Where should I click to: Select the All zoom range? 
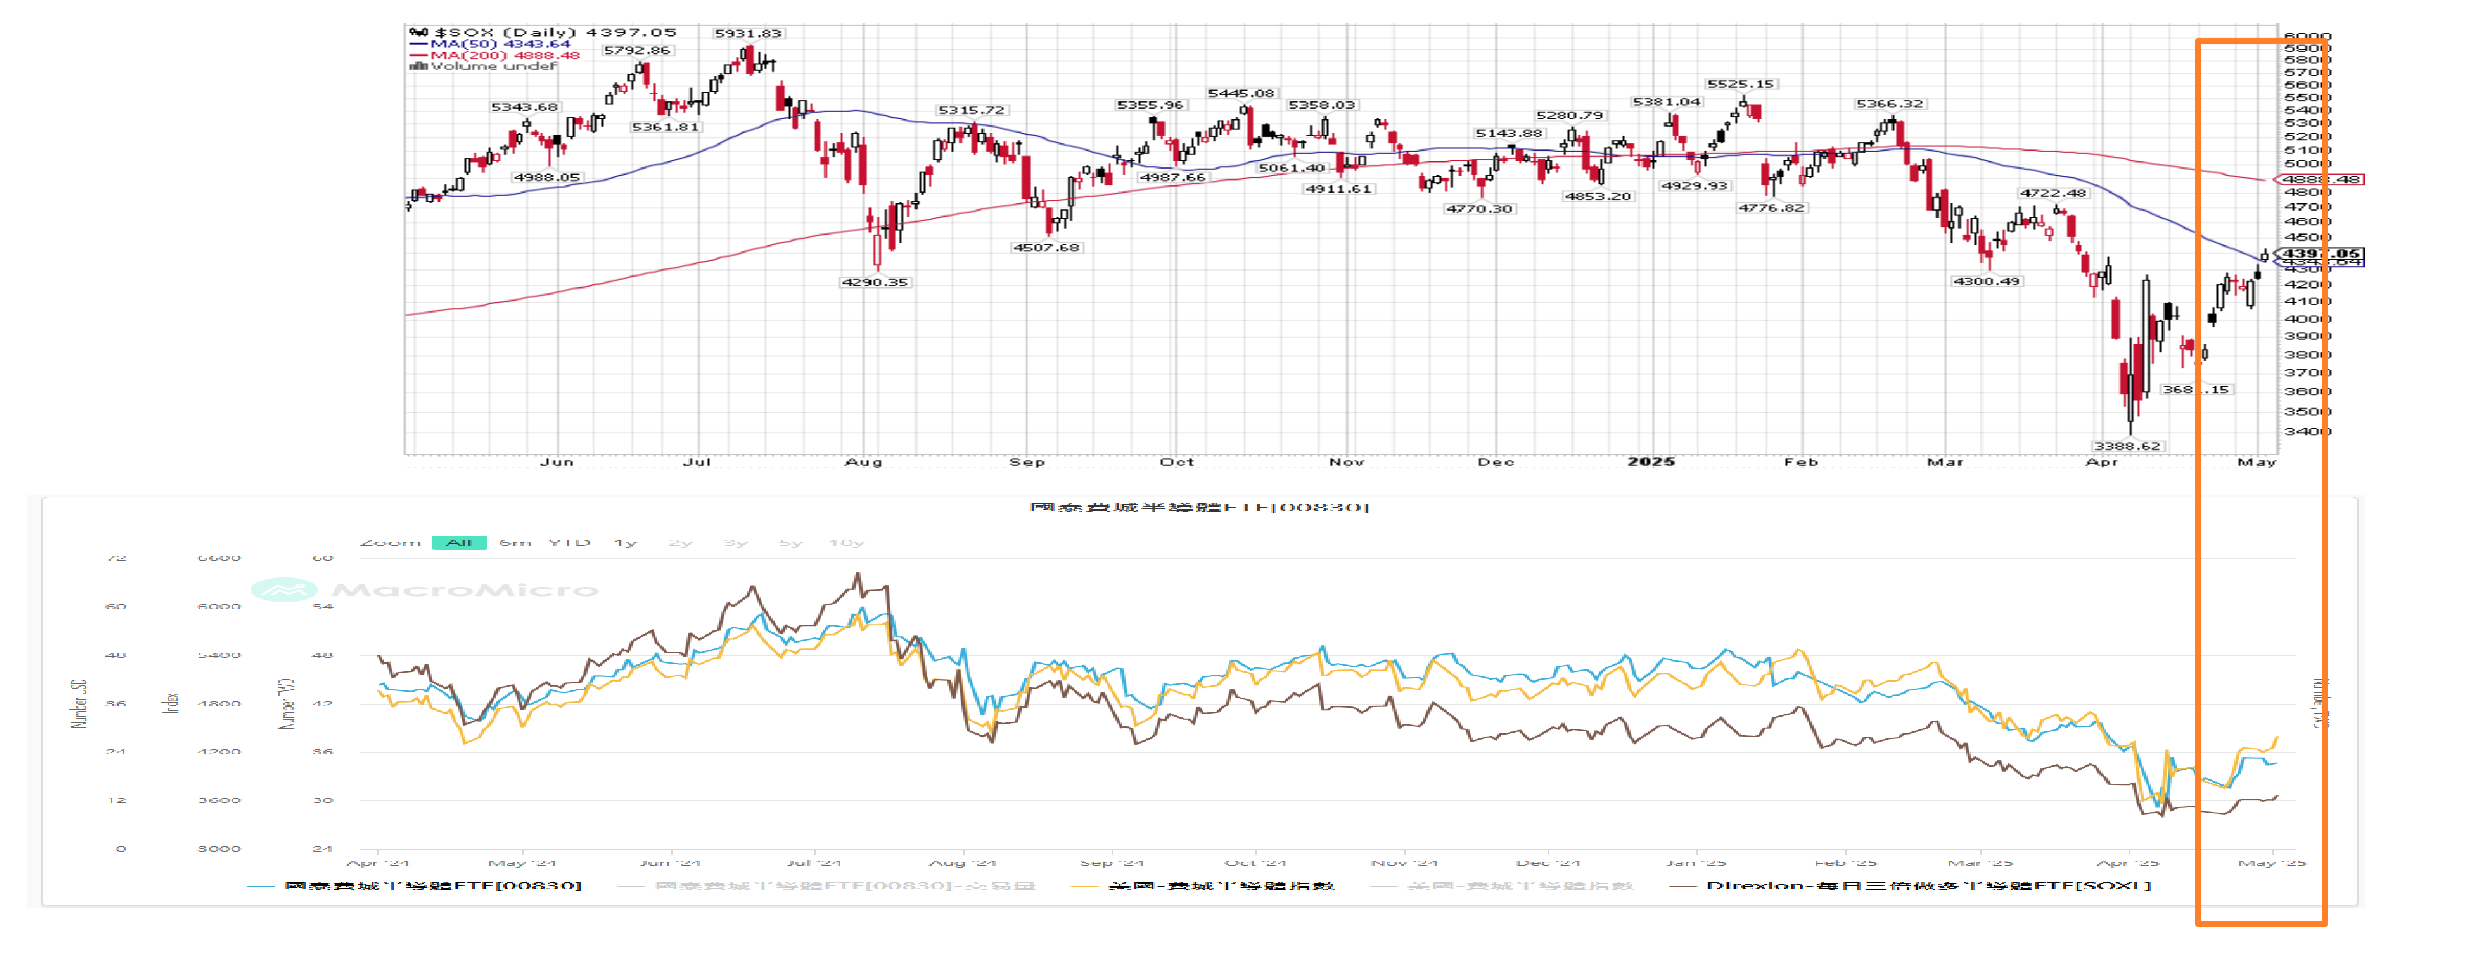pyautogui.click(x=459, y=543)
